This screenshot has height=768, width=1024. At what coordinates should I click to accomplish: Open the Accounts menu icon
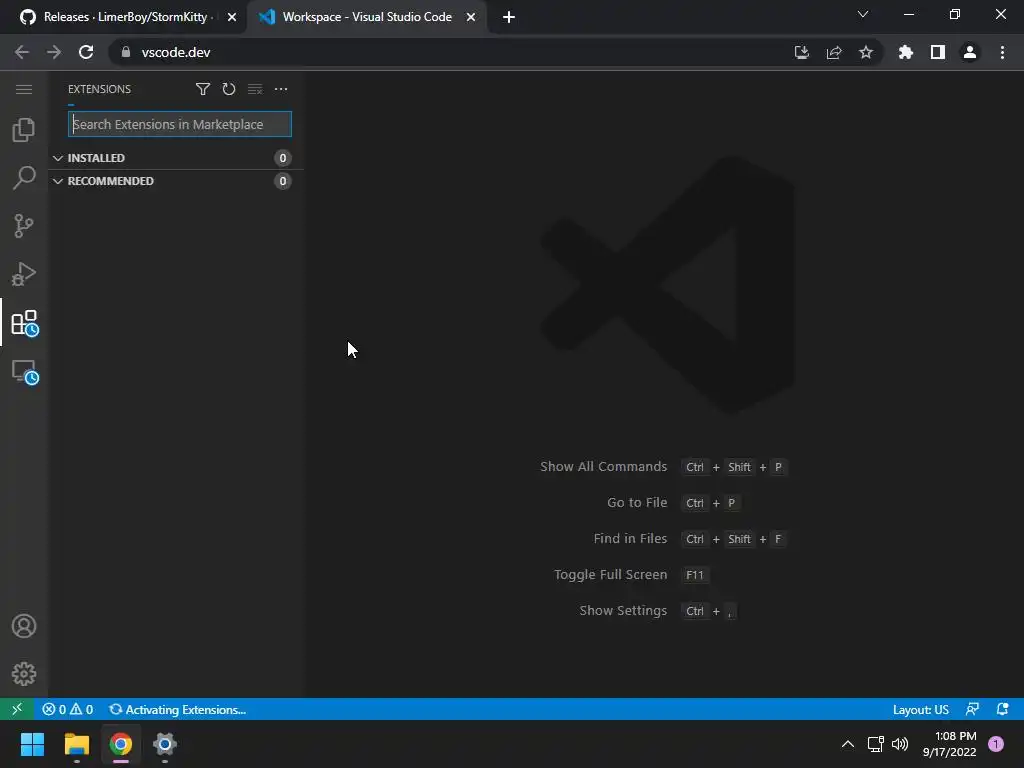click(24, 626)
